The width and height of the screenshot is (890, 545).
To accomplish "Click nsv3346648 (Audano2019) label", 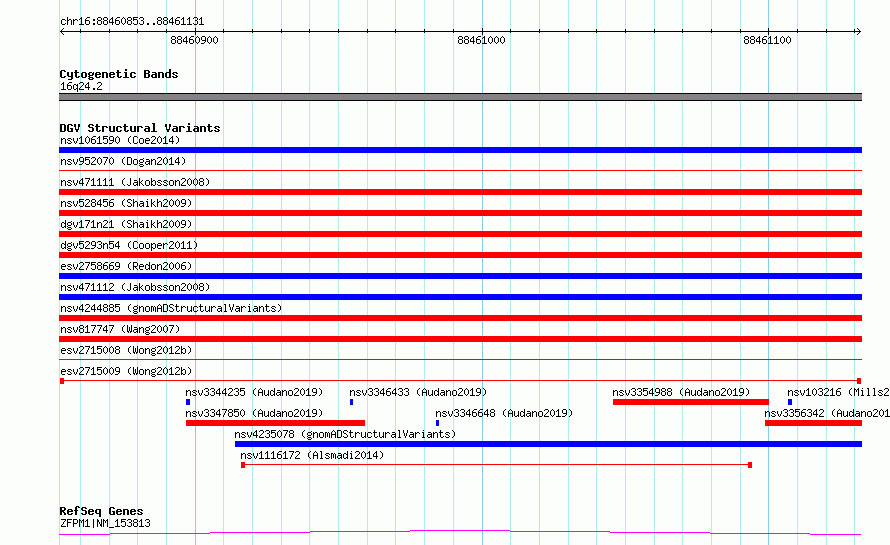I will point(504,413).
